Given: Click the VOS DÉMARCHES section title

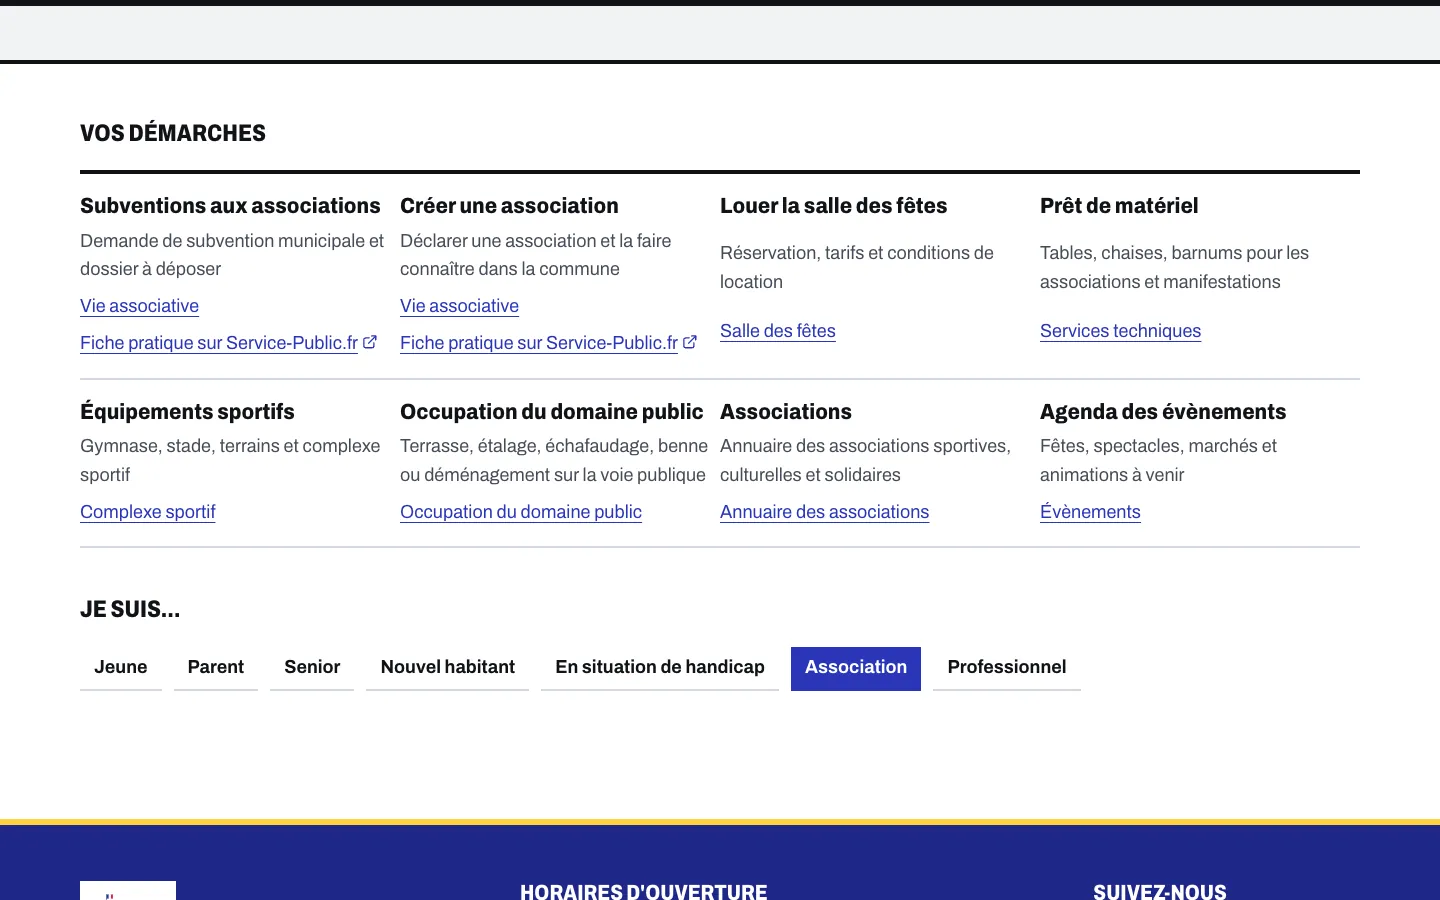Looking at the screenshot, I should click(x=173, y=133).
